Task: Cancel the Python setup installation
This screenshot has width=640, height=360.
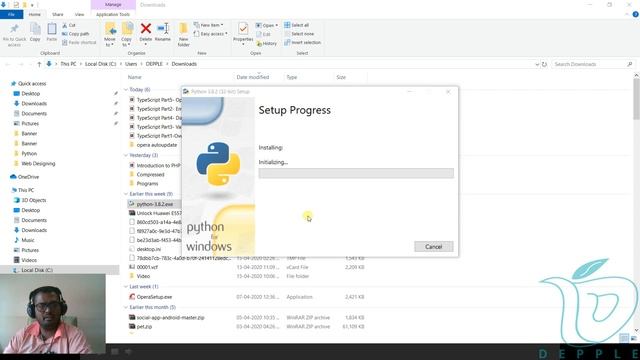Action: click(433, 247)
